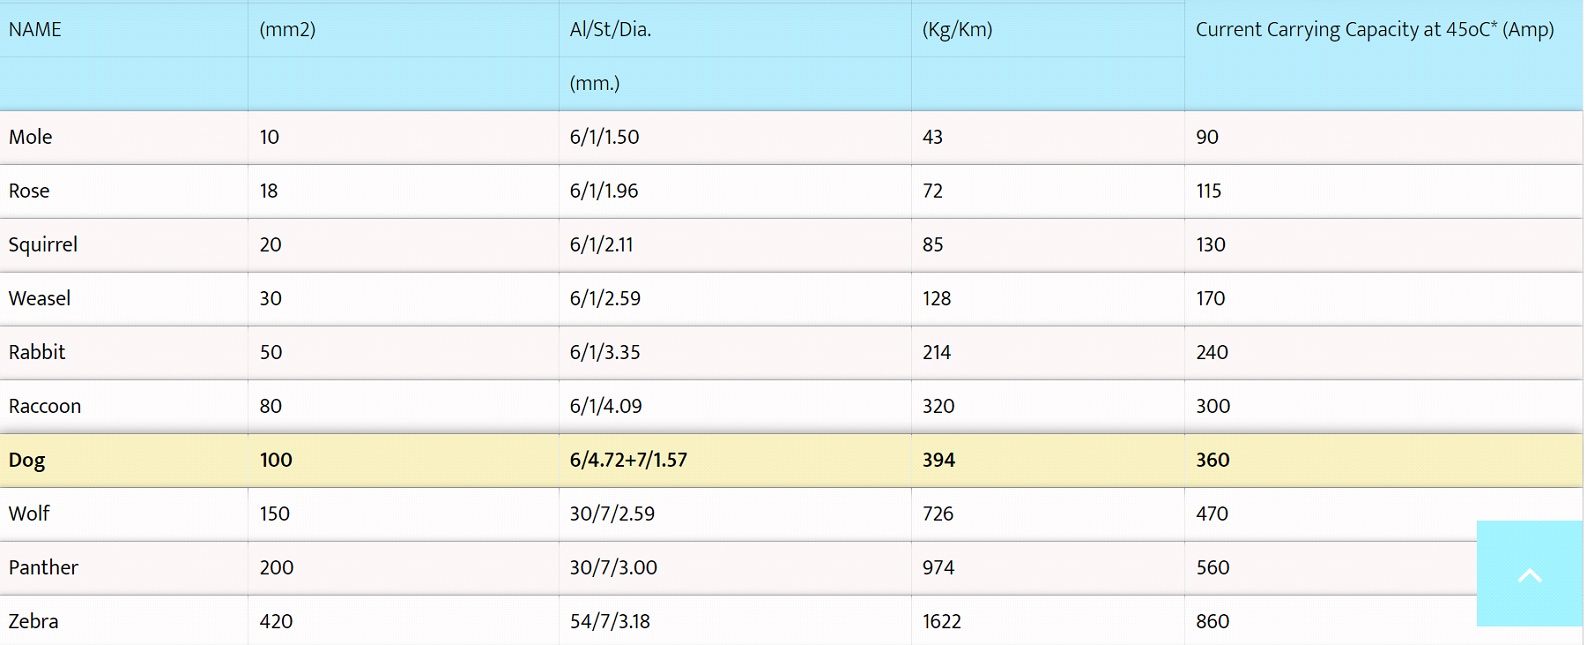Select the Mole conductor name cell
The height and width of the screenshot is (645, 1587).
coord(31,137)
